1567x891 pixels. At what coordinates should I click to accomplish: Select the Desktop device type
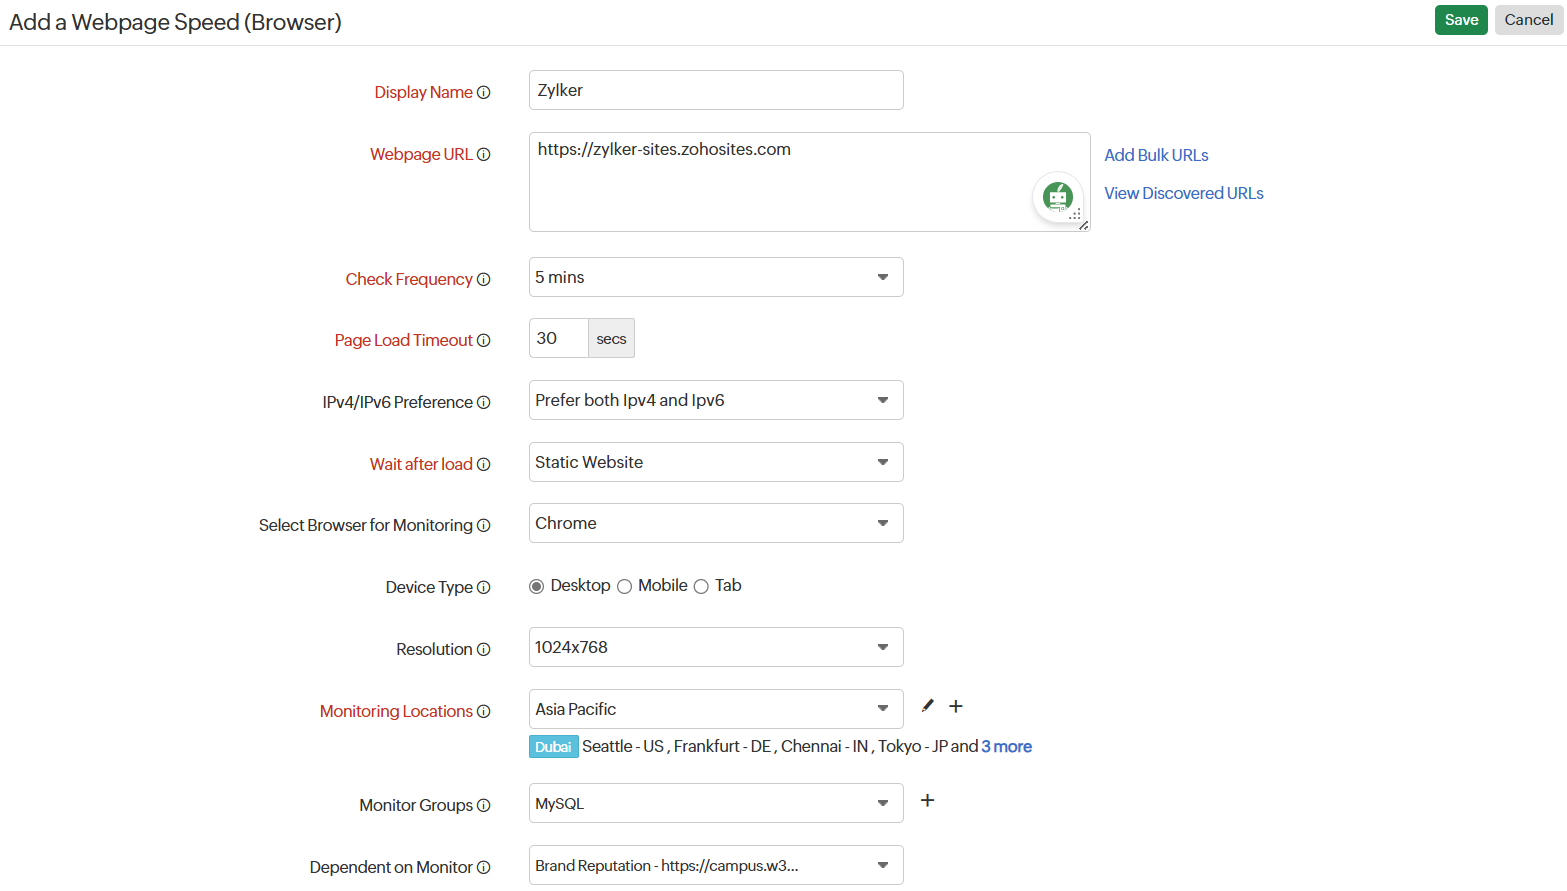537,587
